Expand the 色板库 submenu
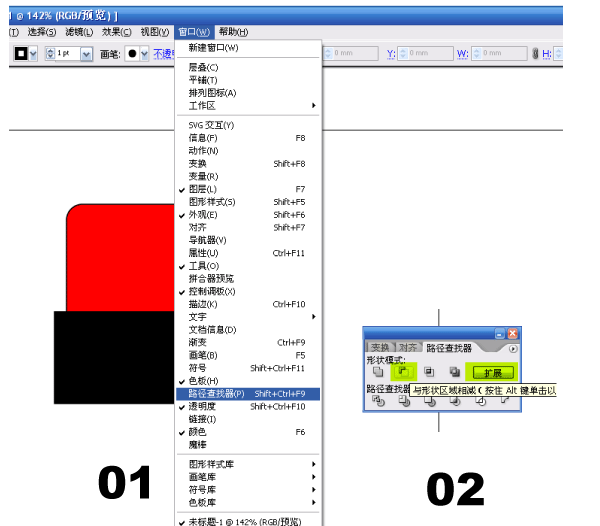 click(248, 503)
